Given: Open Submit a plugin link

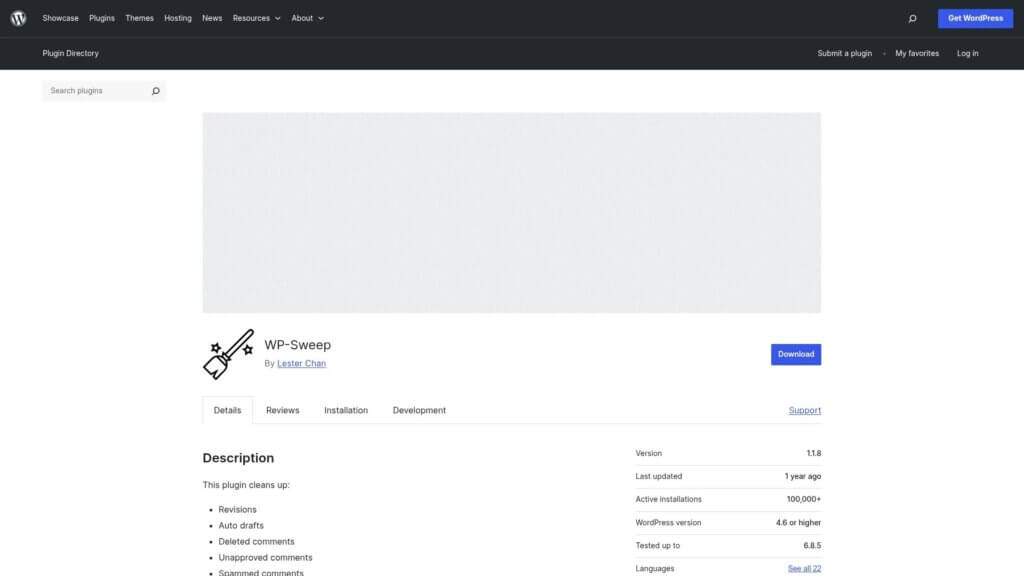Looking at the screenshot, I should (x=844, y=54).
